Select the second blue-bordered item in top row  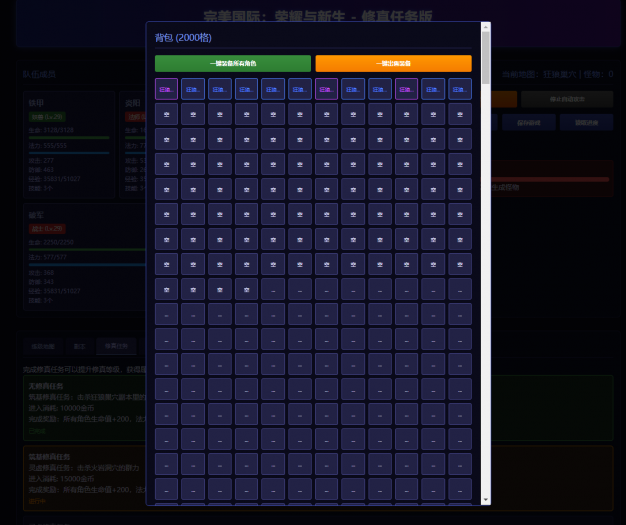[x=193, y=89]
